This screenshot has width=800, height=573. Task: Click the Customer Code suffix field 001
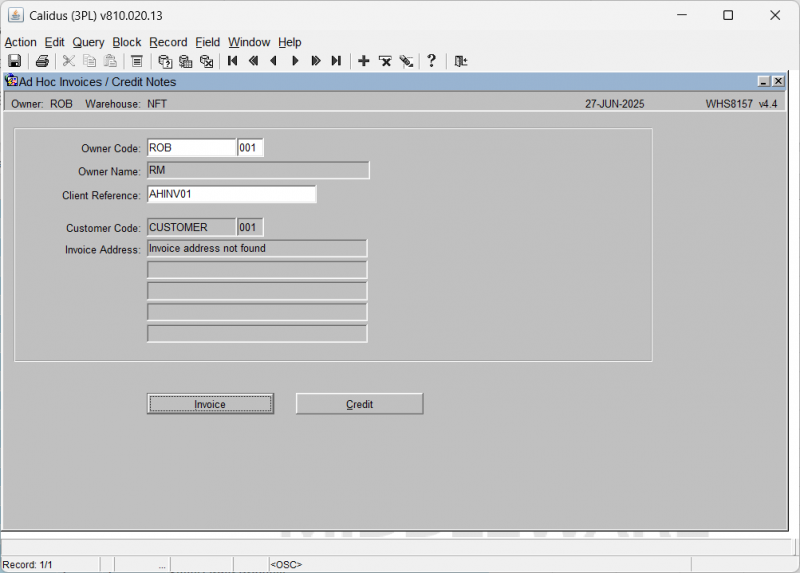(x=250, y=227)
